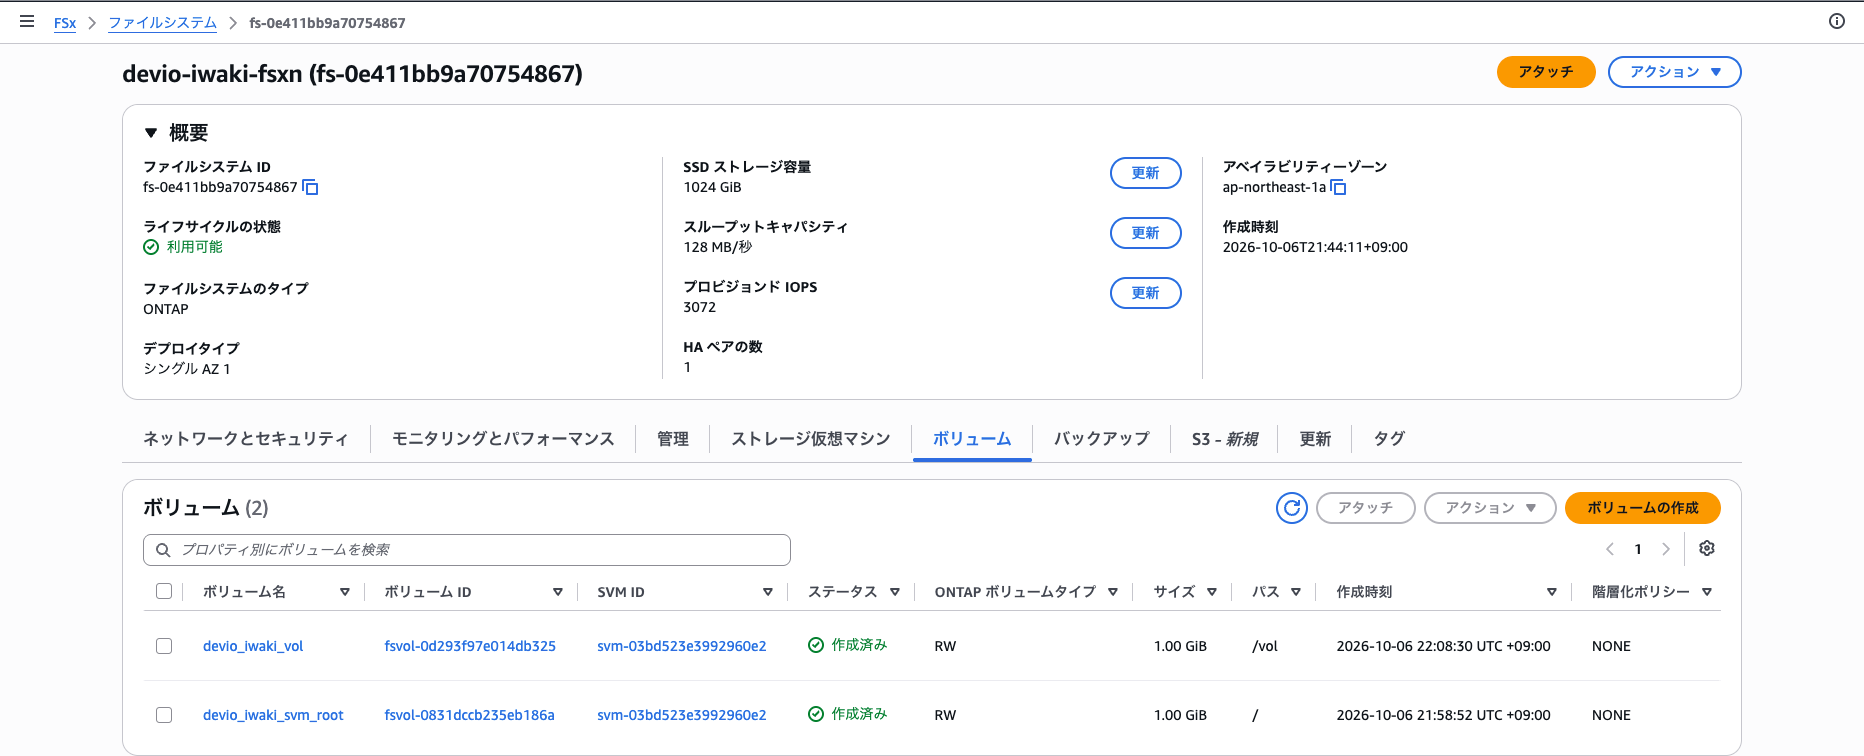
Task: Open the devio_iwaki_vol volume link
Action: [x=253, y=646]
